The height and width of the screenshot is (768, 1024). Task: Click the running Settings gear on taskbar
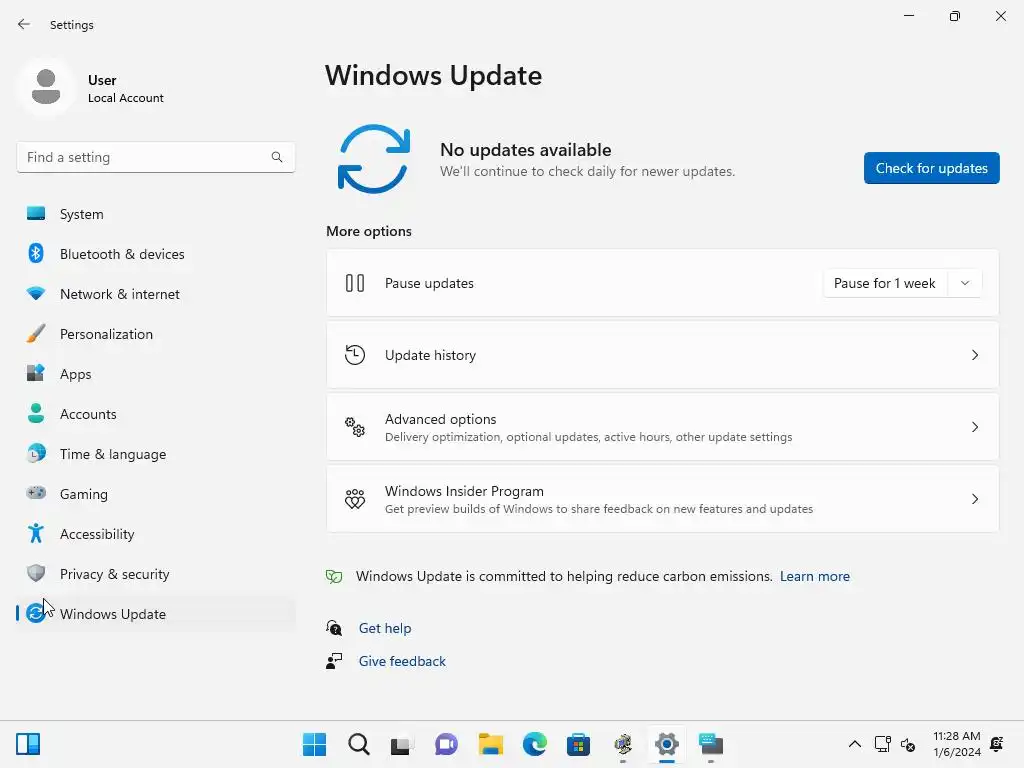[x=667, y=744]
